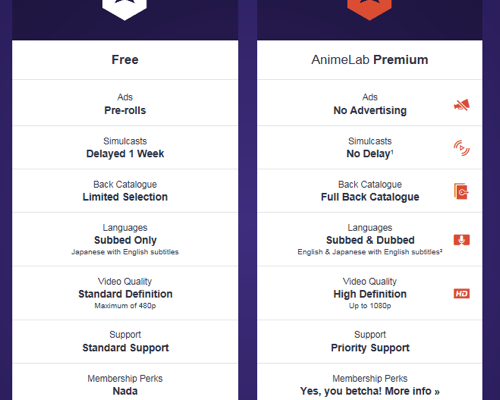
Task: Click the High Definition text
Action: coord(370,294)
